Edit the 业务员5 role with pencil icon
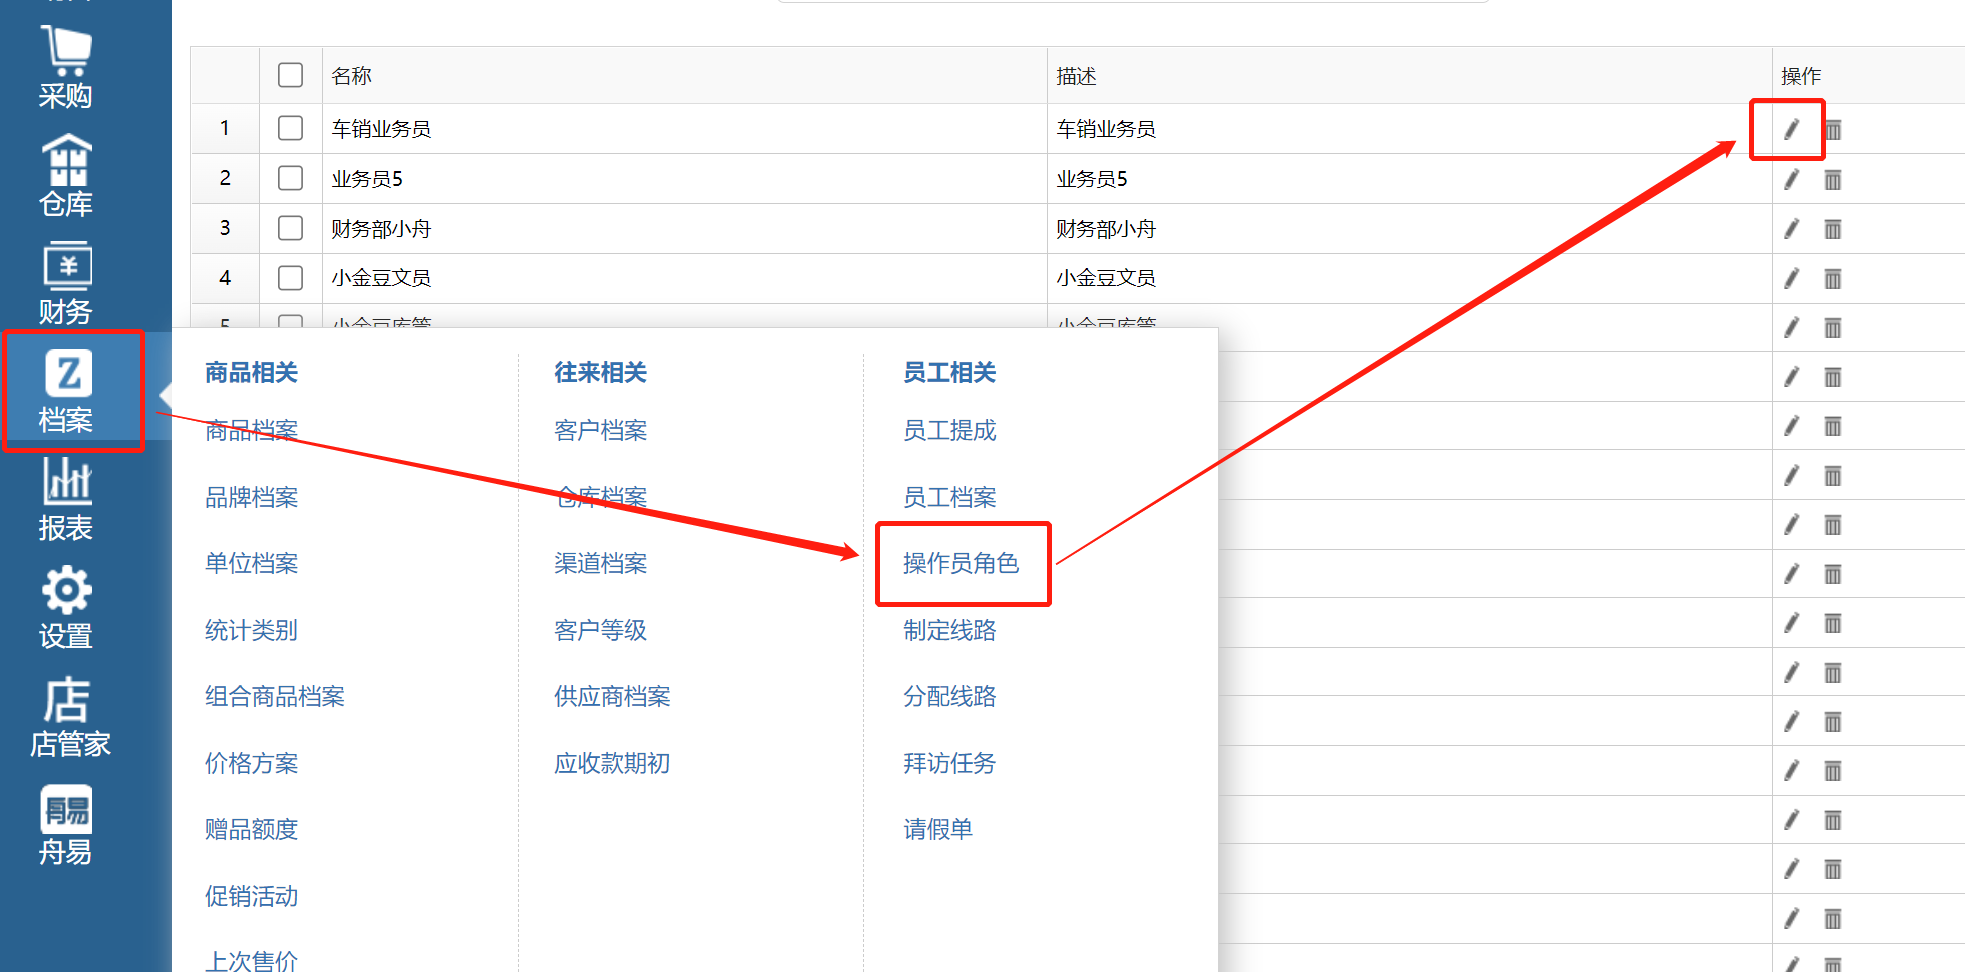The width and height of the screenshot is (1965, 972). click(x=1791, y=179)
